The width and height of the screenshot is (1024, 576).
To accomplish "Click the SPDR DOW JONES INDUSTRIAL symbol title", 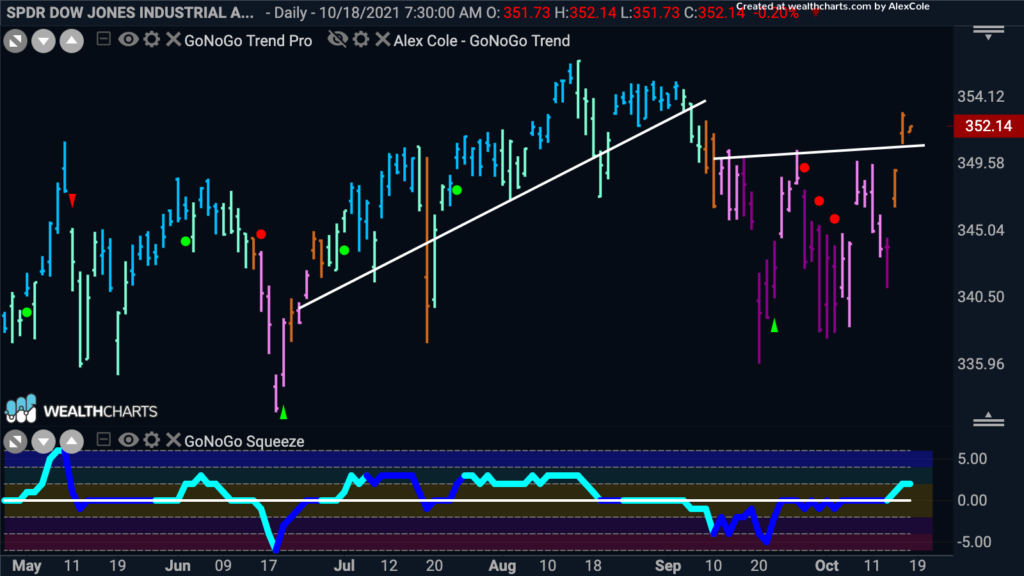I will click(x=130, y=12).
